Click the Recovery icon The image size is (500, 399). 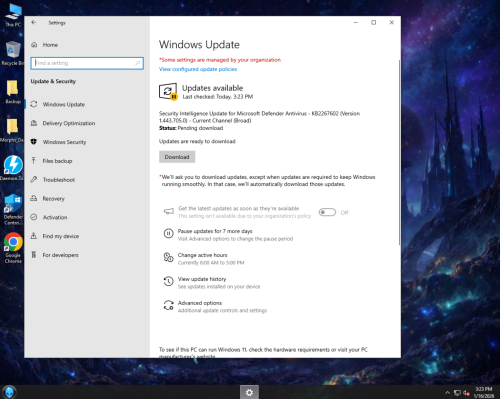pyautogui.click(x=34, y=198)
